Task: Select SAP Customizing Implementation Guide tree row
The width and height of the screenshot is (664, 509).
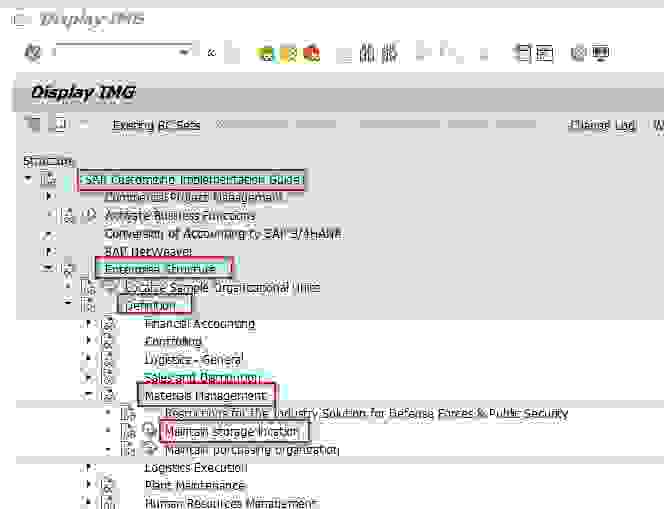Action: [191, 180]
